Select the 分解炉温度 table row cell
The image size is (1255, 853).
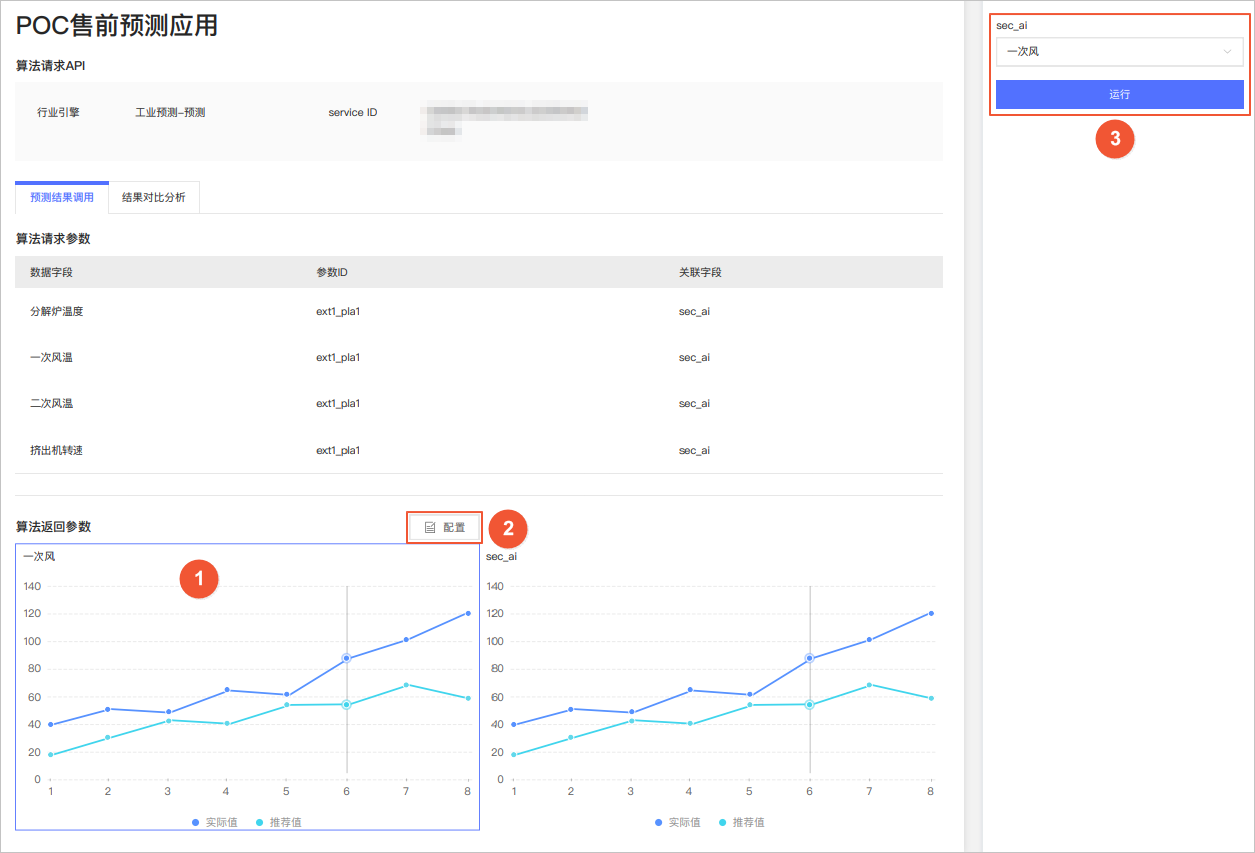point(57,311)
